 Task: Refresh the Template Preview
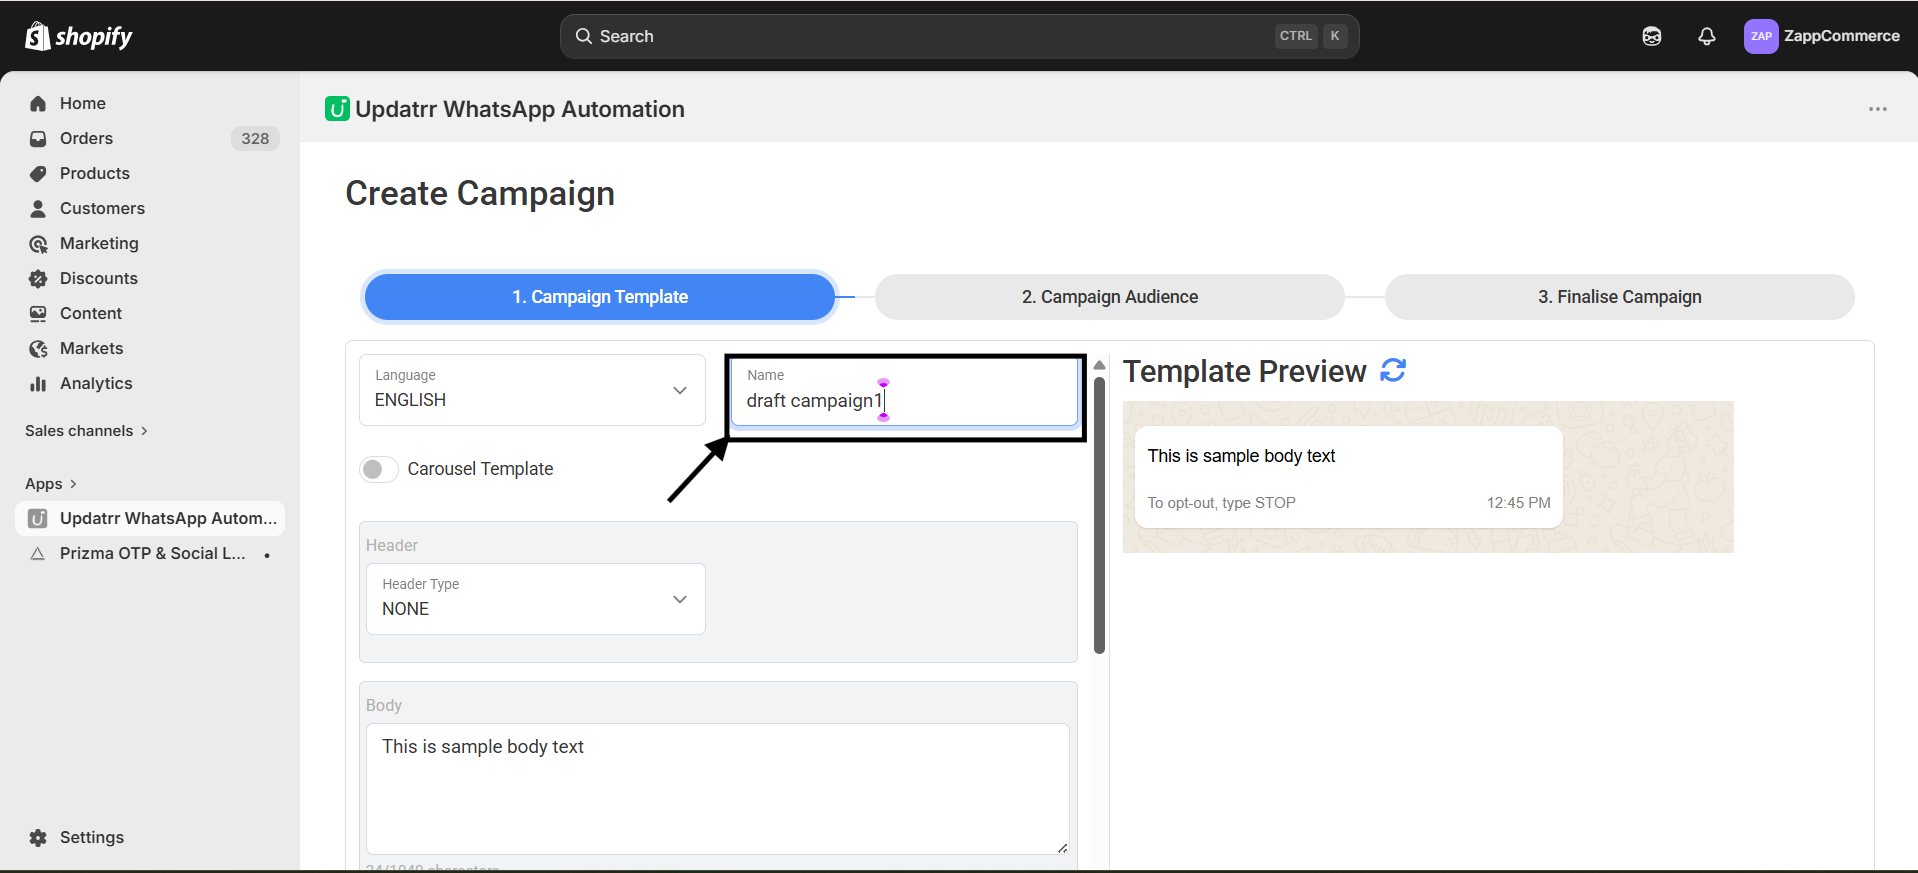[1392, 371]
